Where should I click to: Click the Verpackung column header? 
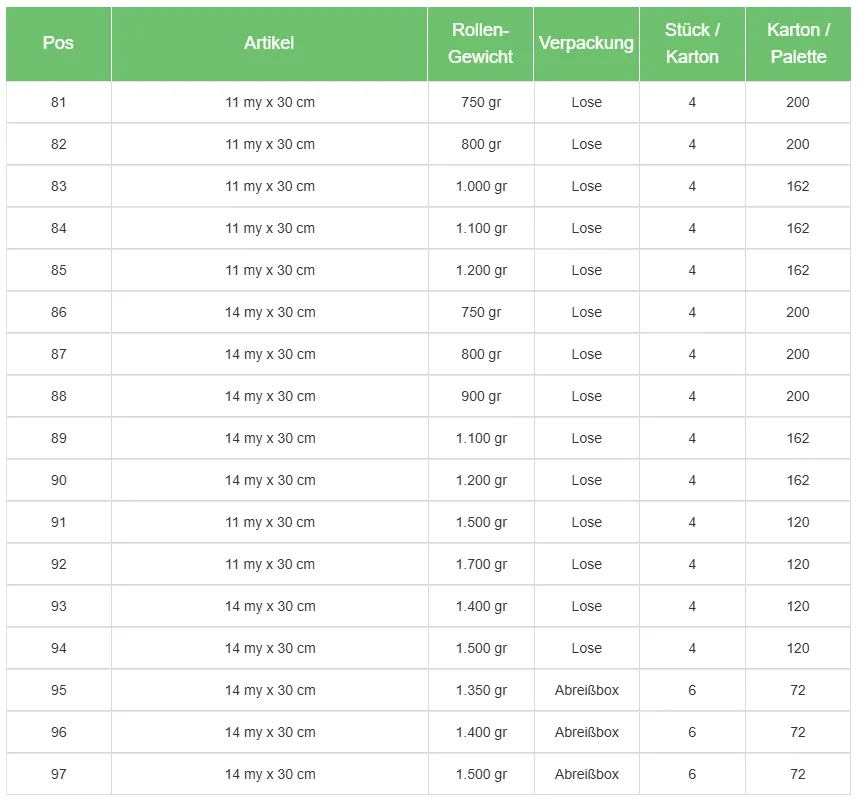pos(586,43)
